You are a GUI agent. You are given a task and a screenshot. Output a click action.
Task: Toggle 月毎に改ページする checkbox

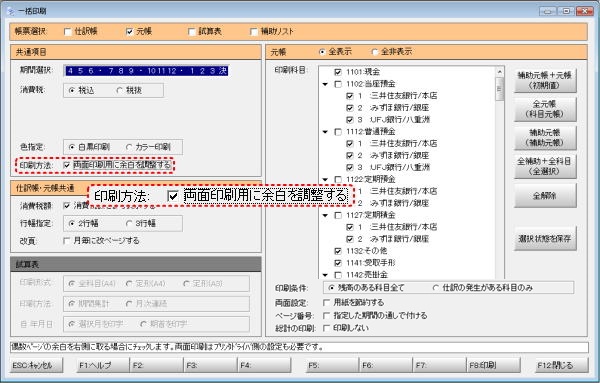click(x=67, y=241)
